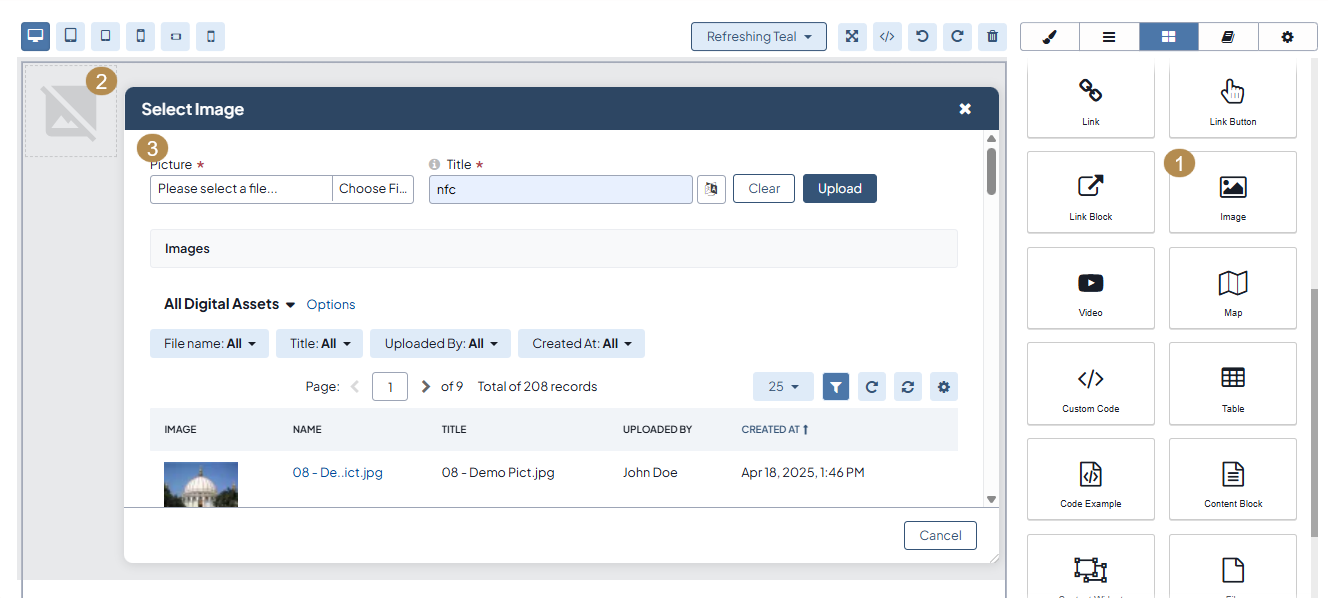Choose the Custom Code block
This screenshot has height=598, width=1328.
click(1090, 384)
